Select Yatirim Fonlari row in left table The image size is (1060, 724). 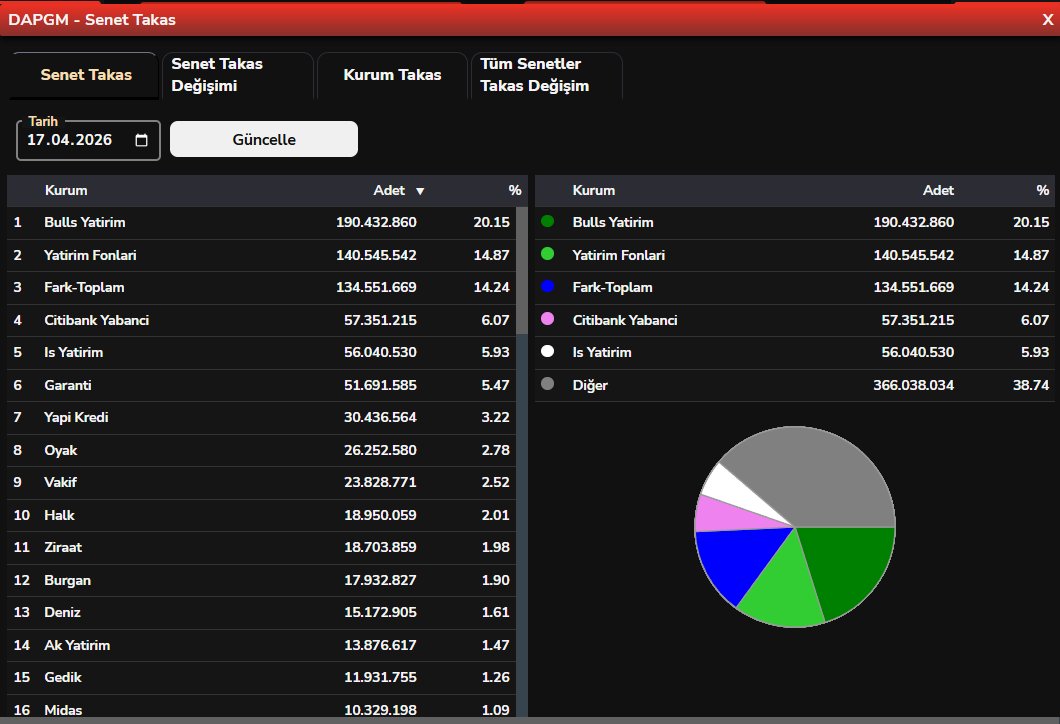[261, 255]
